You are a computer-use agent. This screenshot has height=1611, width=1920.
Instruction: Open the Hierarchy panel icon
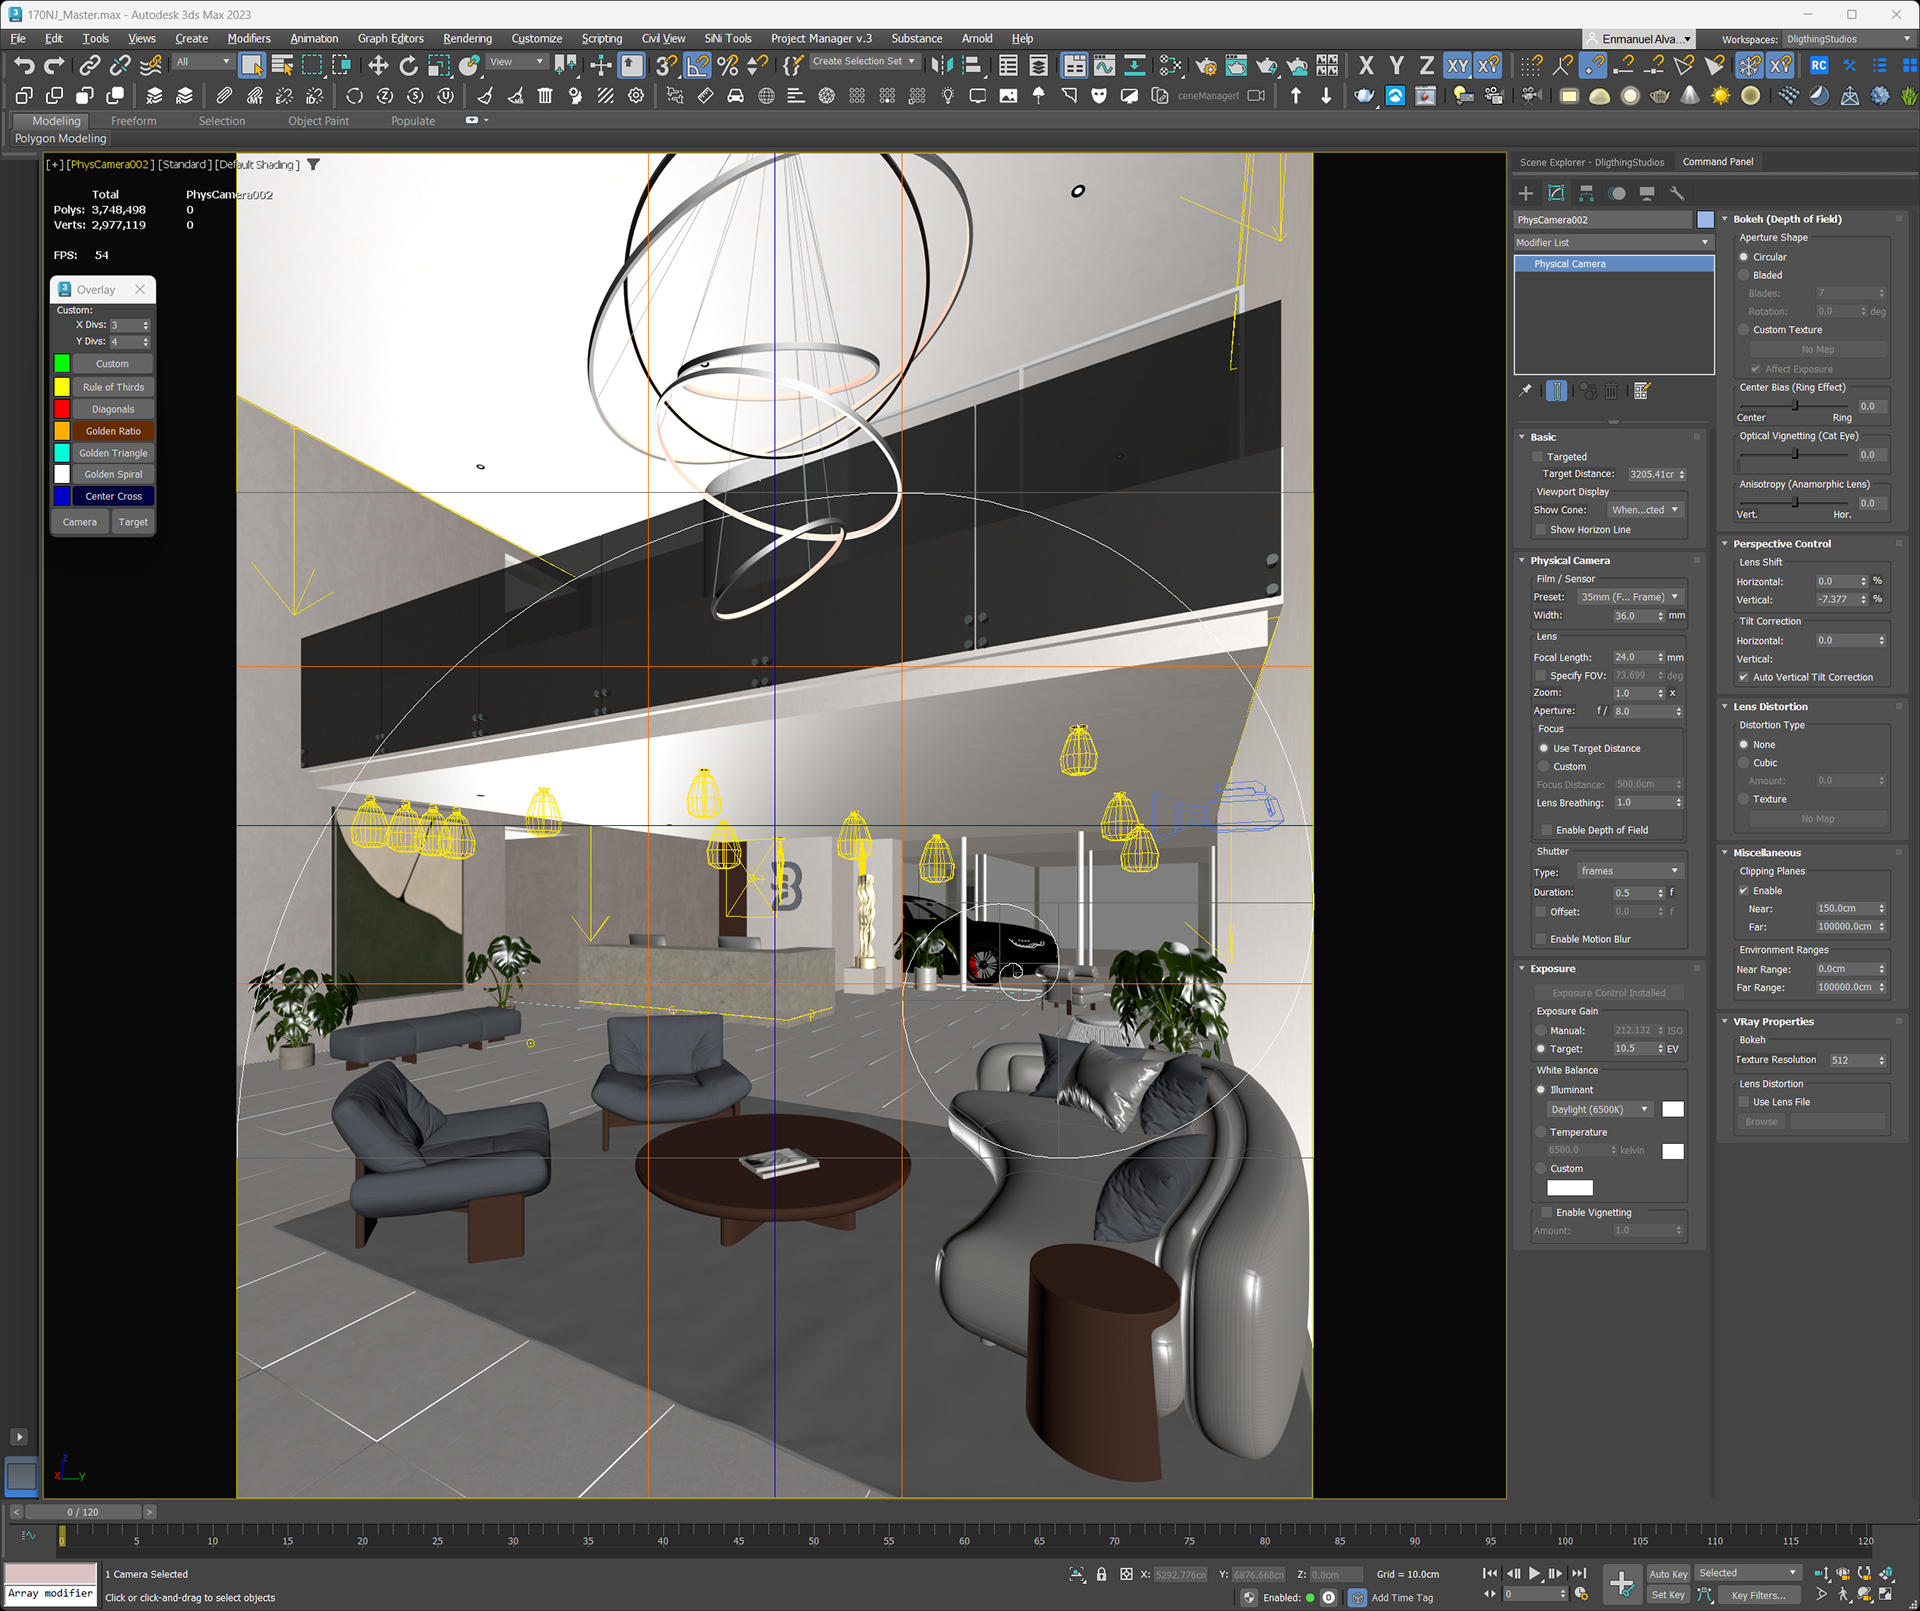click(1587, 193)
